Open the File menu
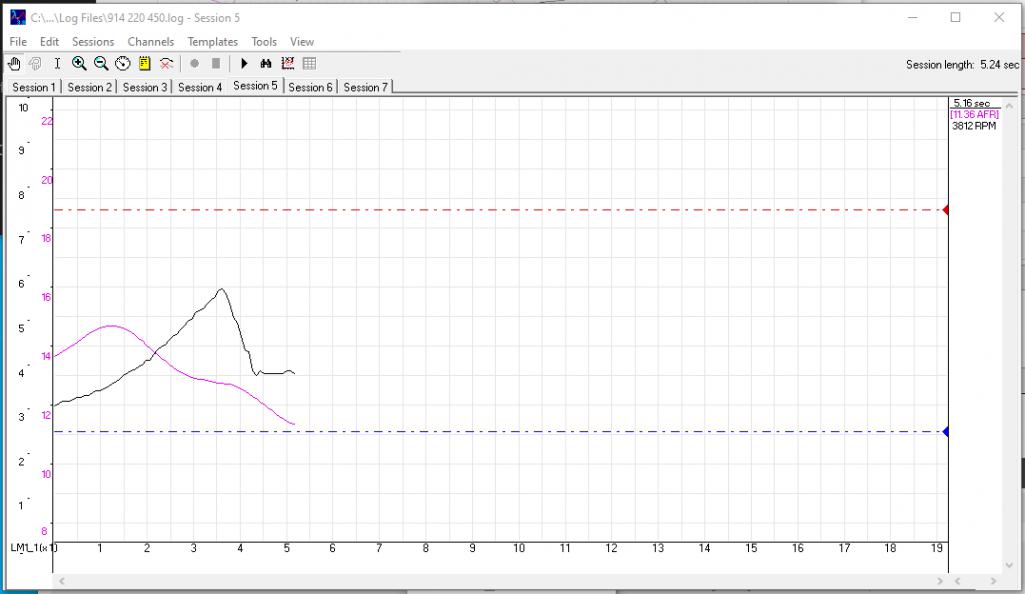Viewport: 1025px width, 594px height. (x=18, y=41)
